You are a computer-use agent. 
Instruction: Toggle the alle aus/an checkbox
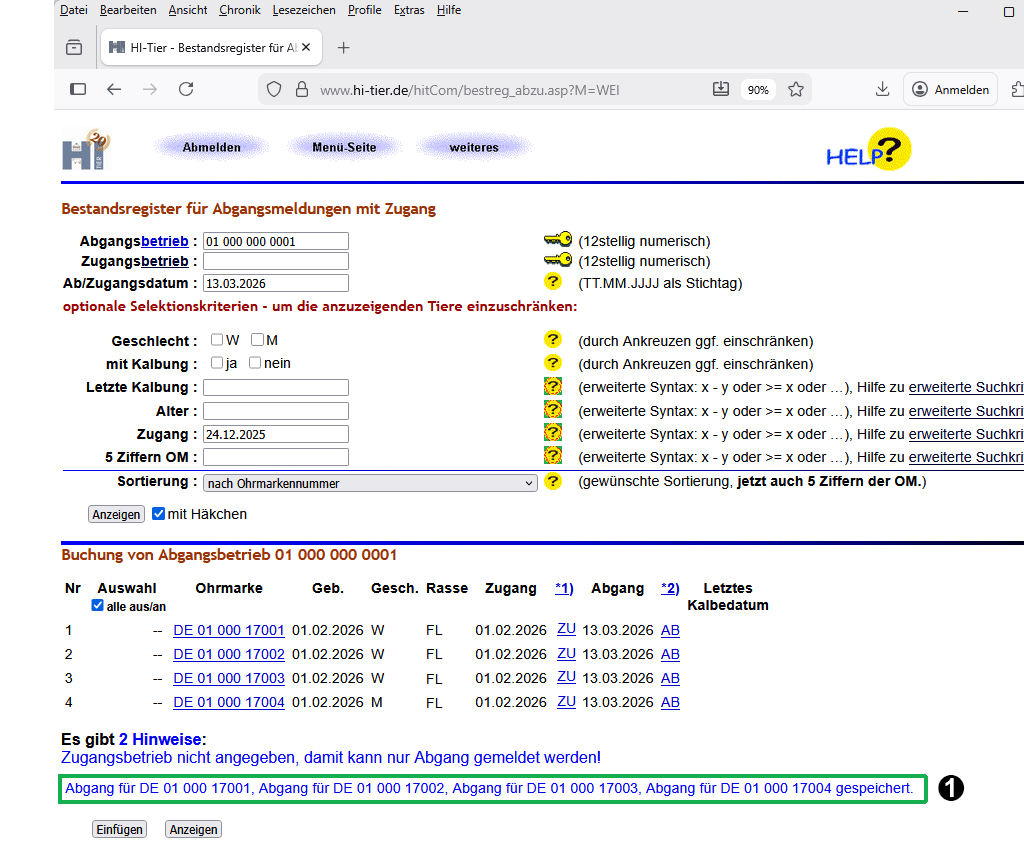point(97,606)
